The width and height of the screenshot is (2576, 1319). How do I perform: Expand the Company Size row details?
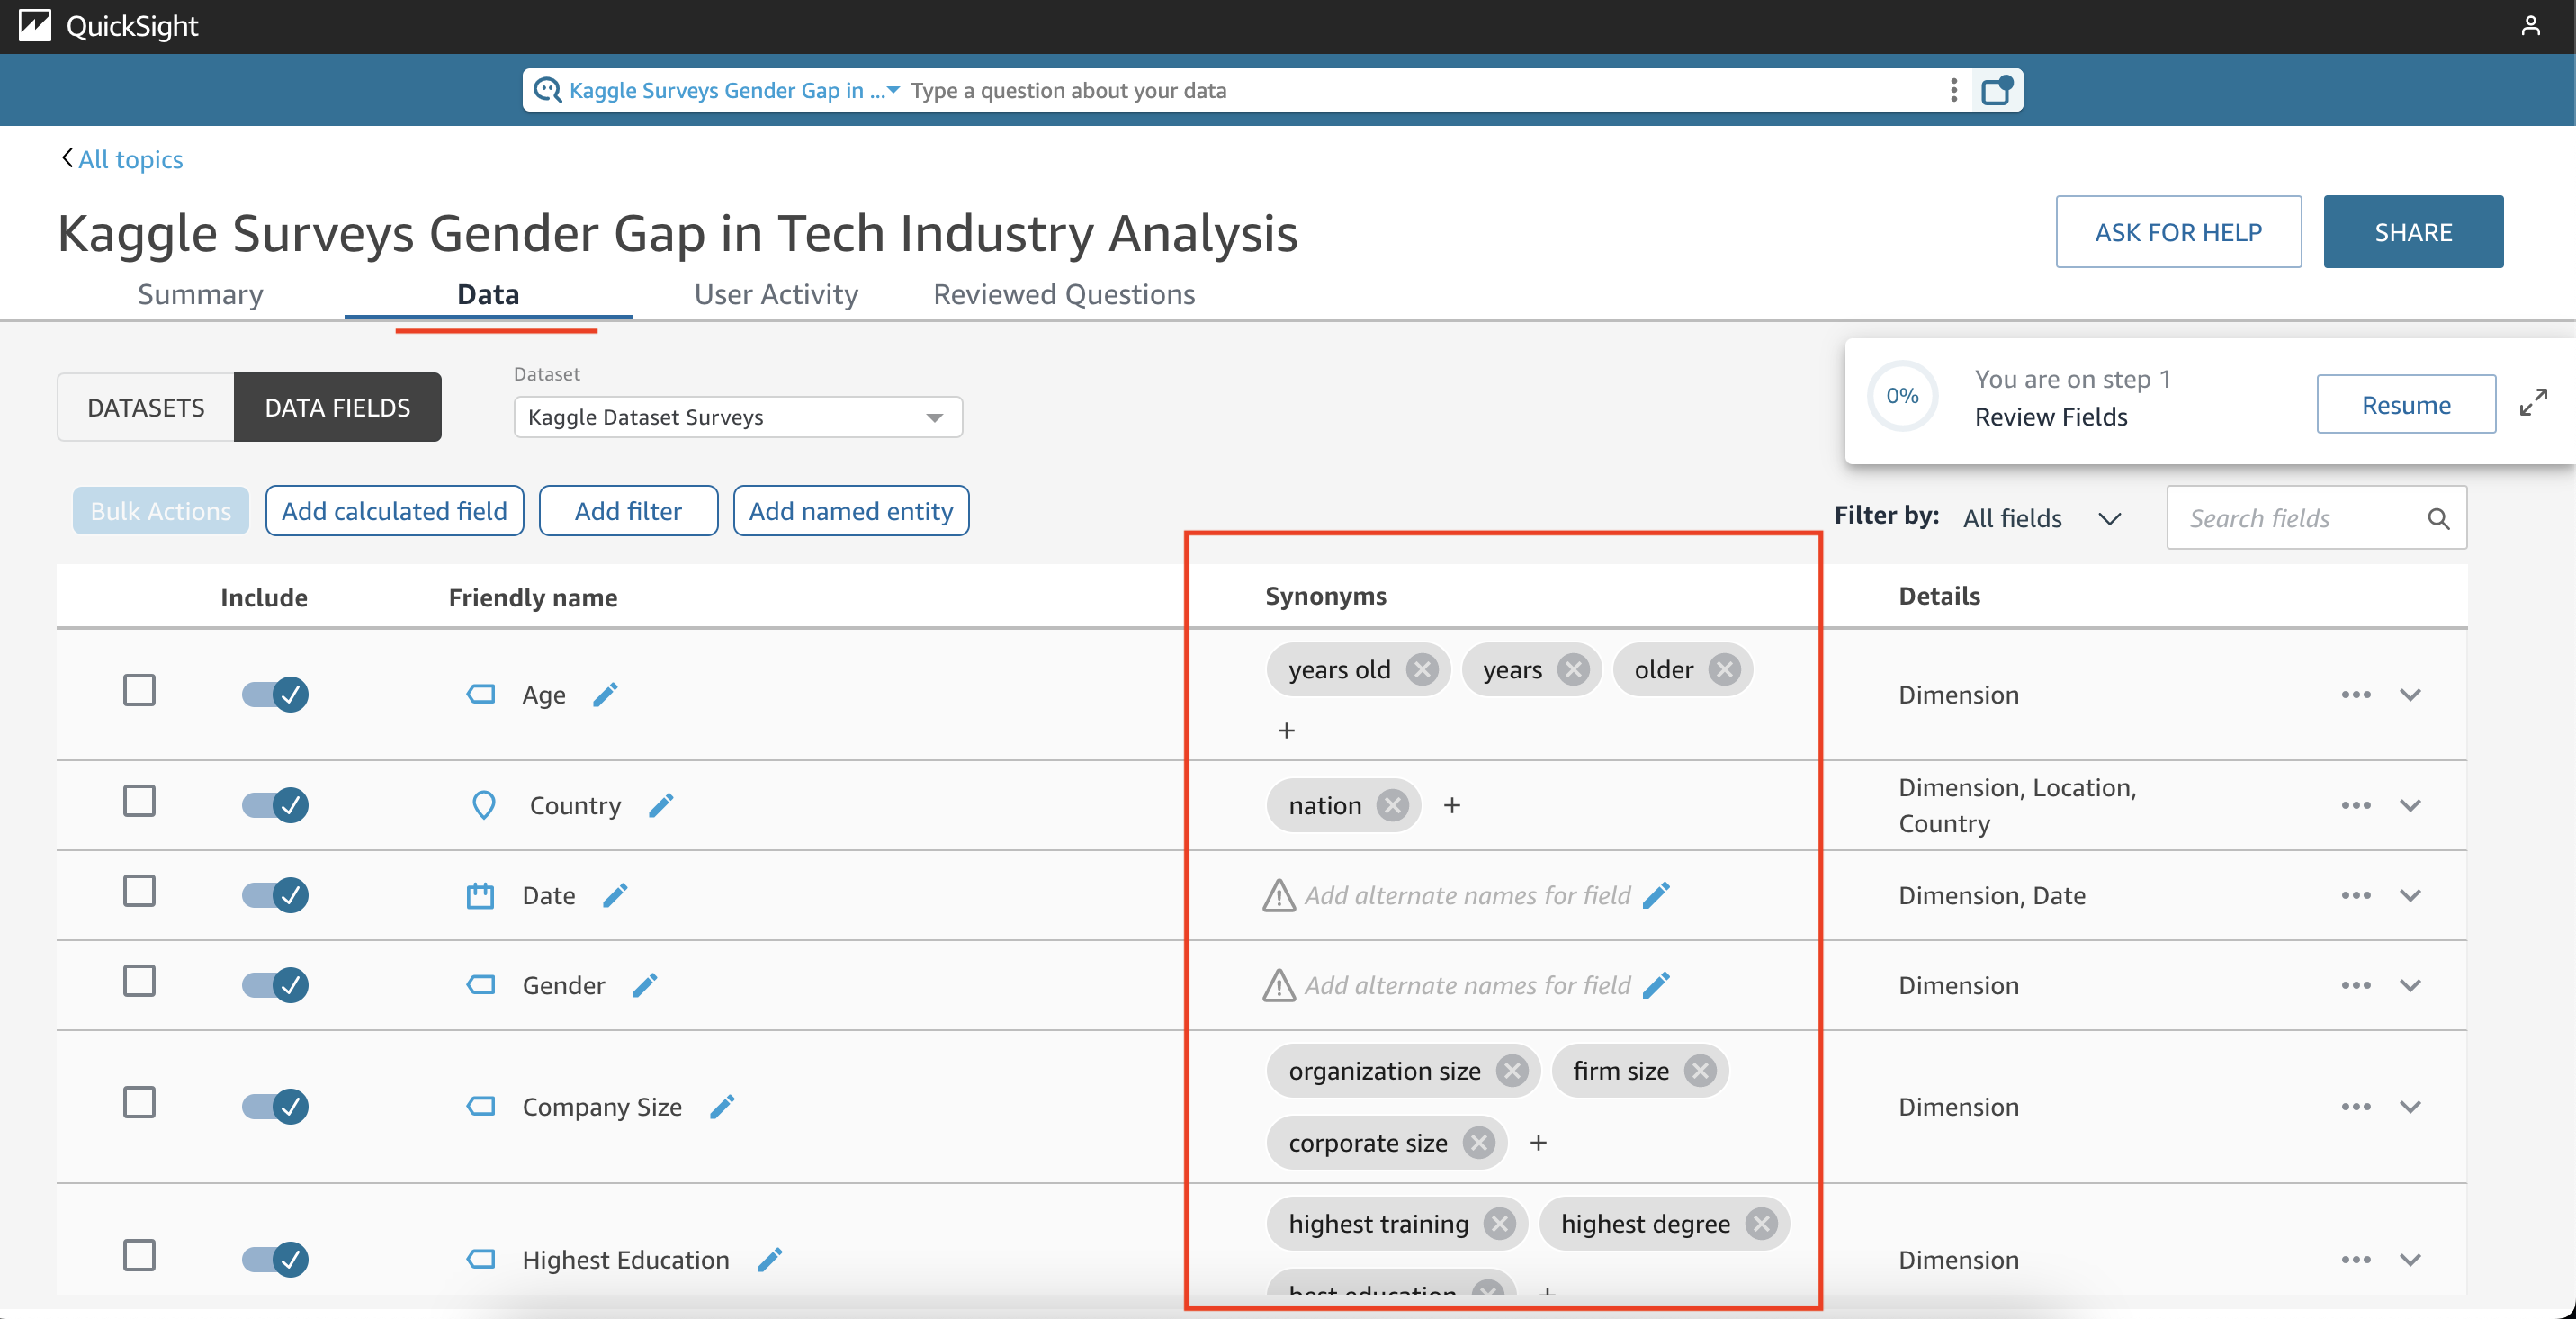coord(2410,1106)
